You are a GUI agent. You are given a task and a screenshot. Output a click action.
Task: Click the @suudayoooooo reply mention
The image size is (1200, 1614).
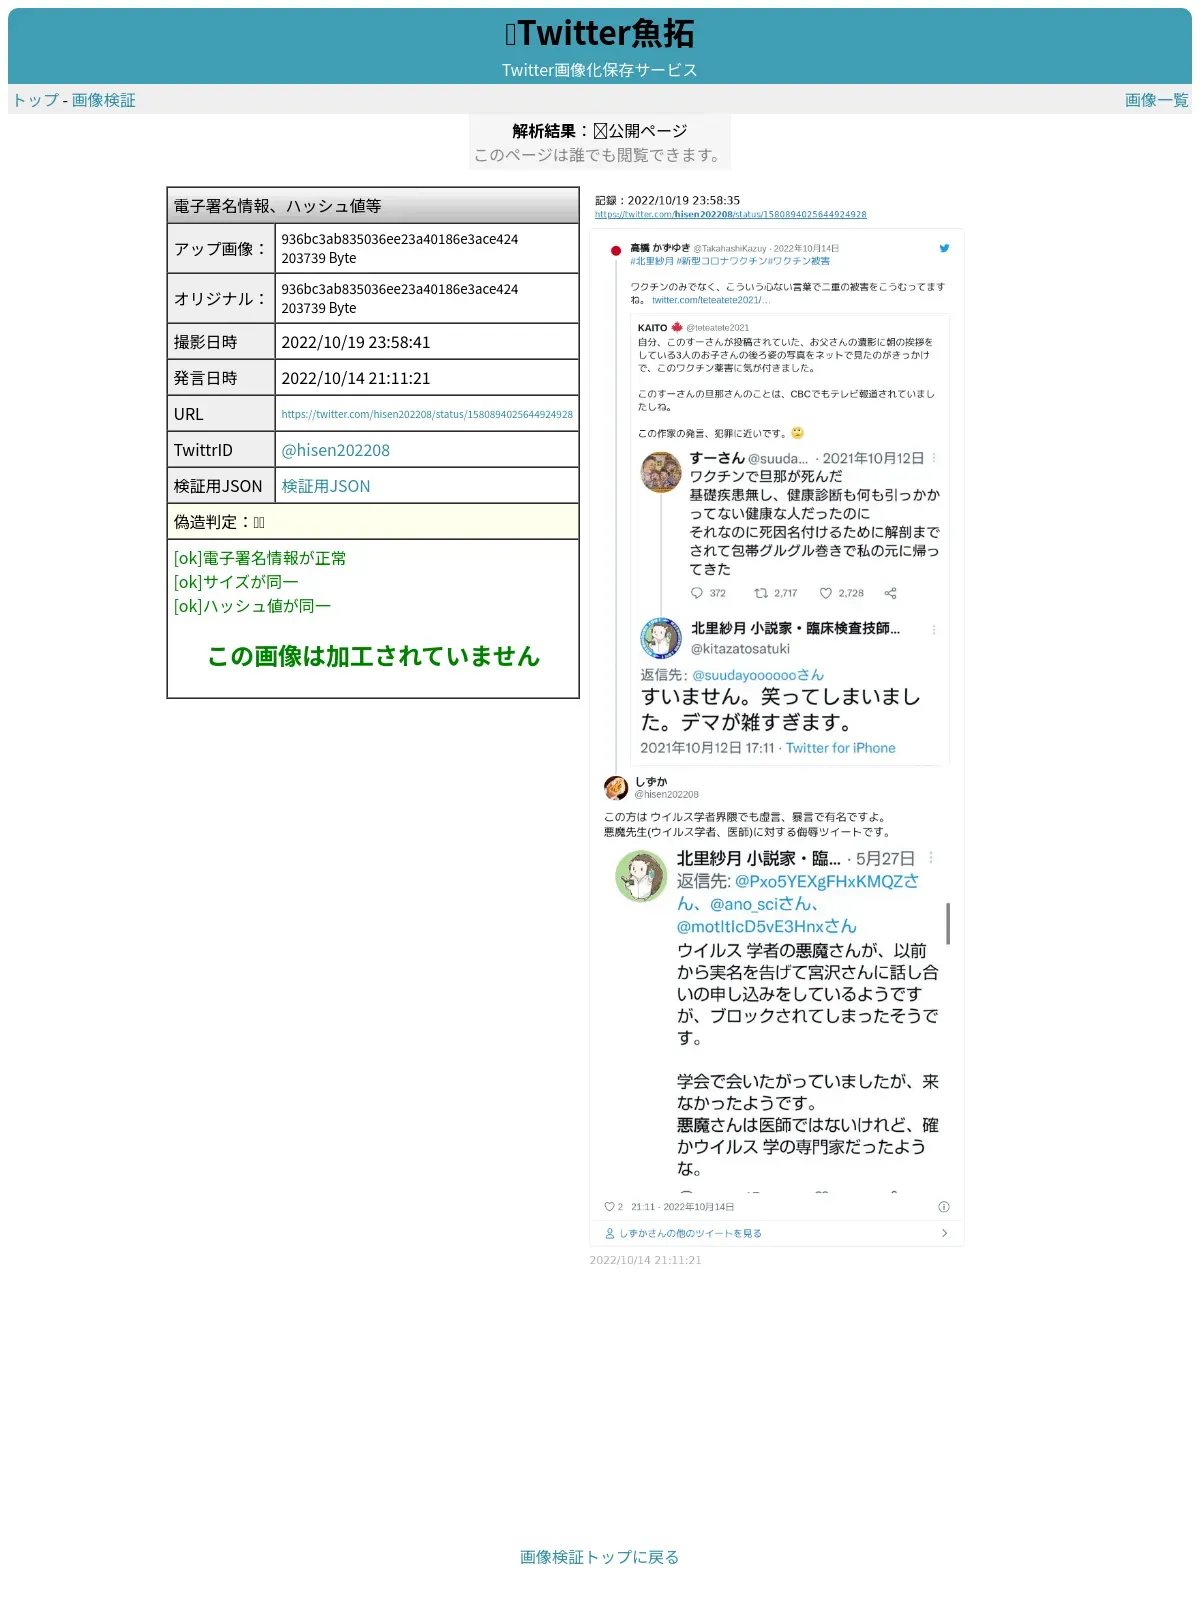[x=758, y=675]
